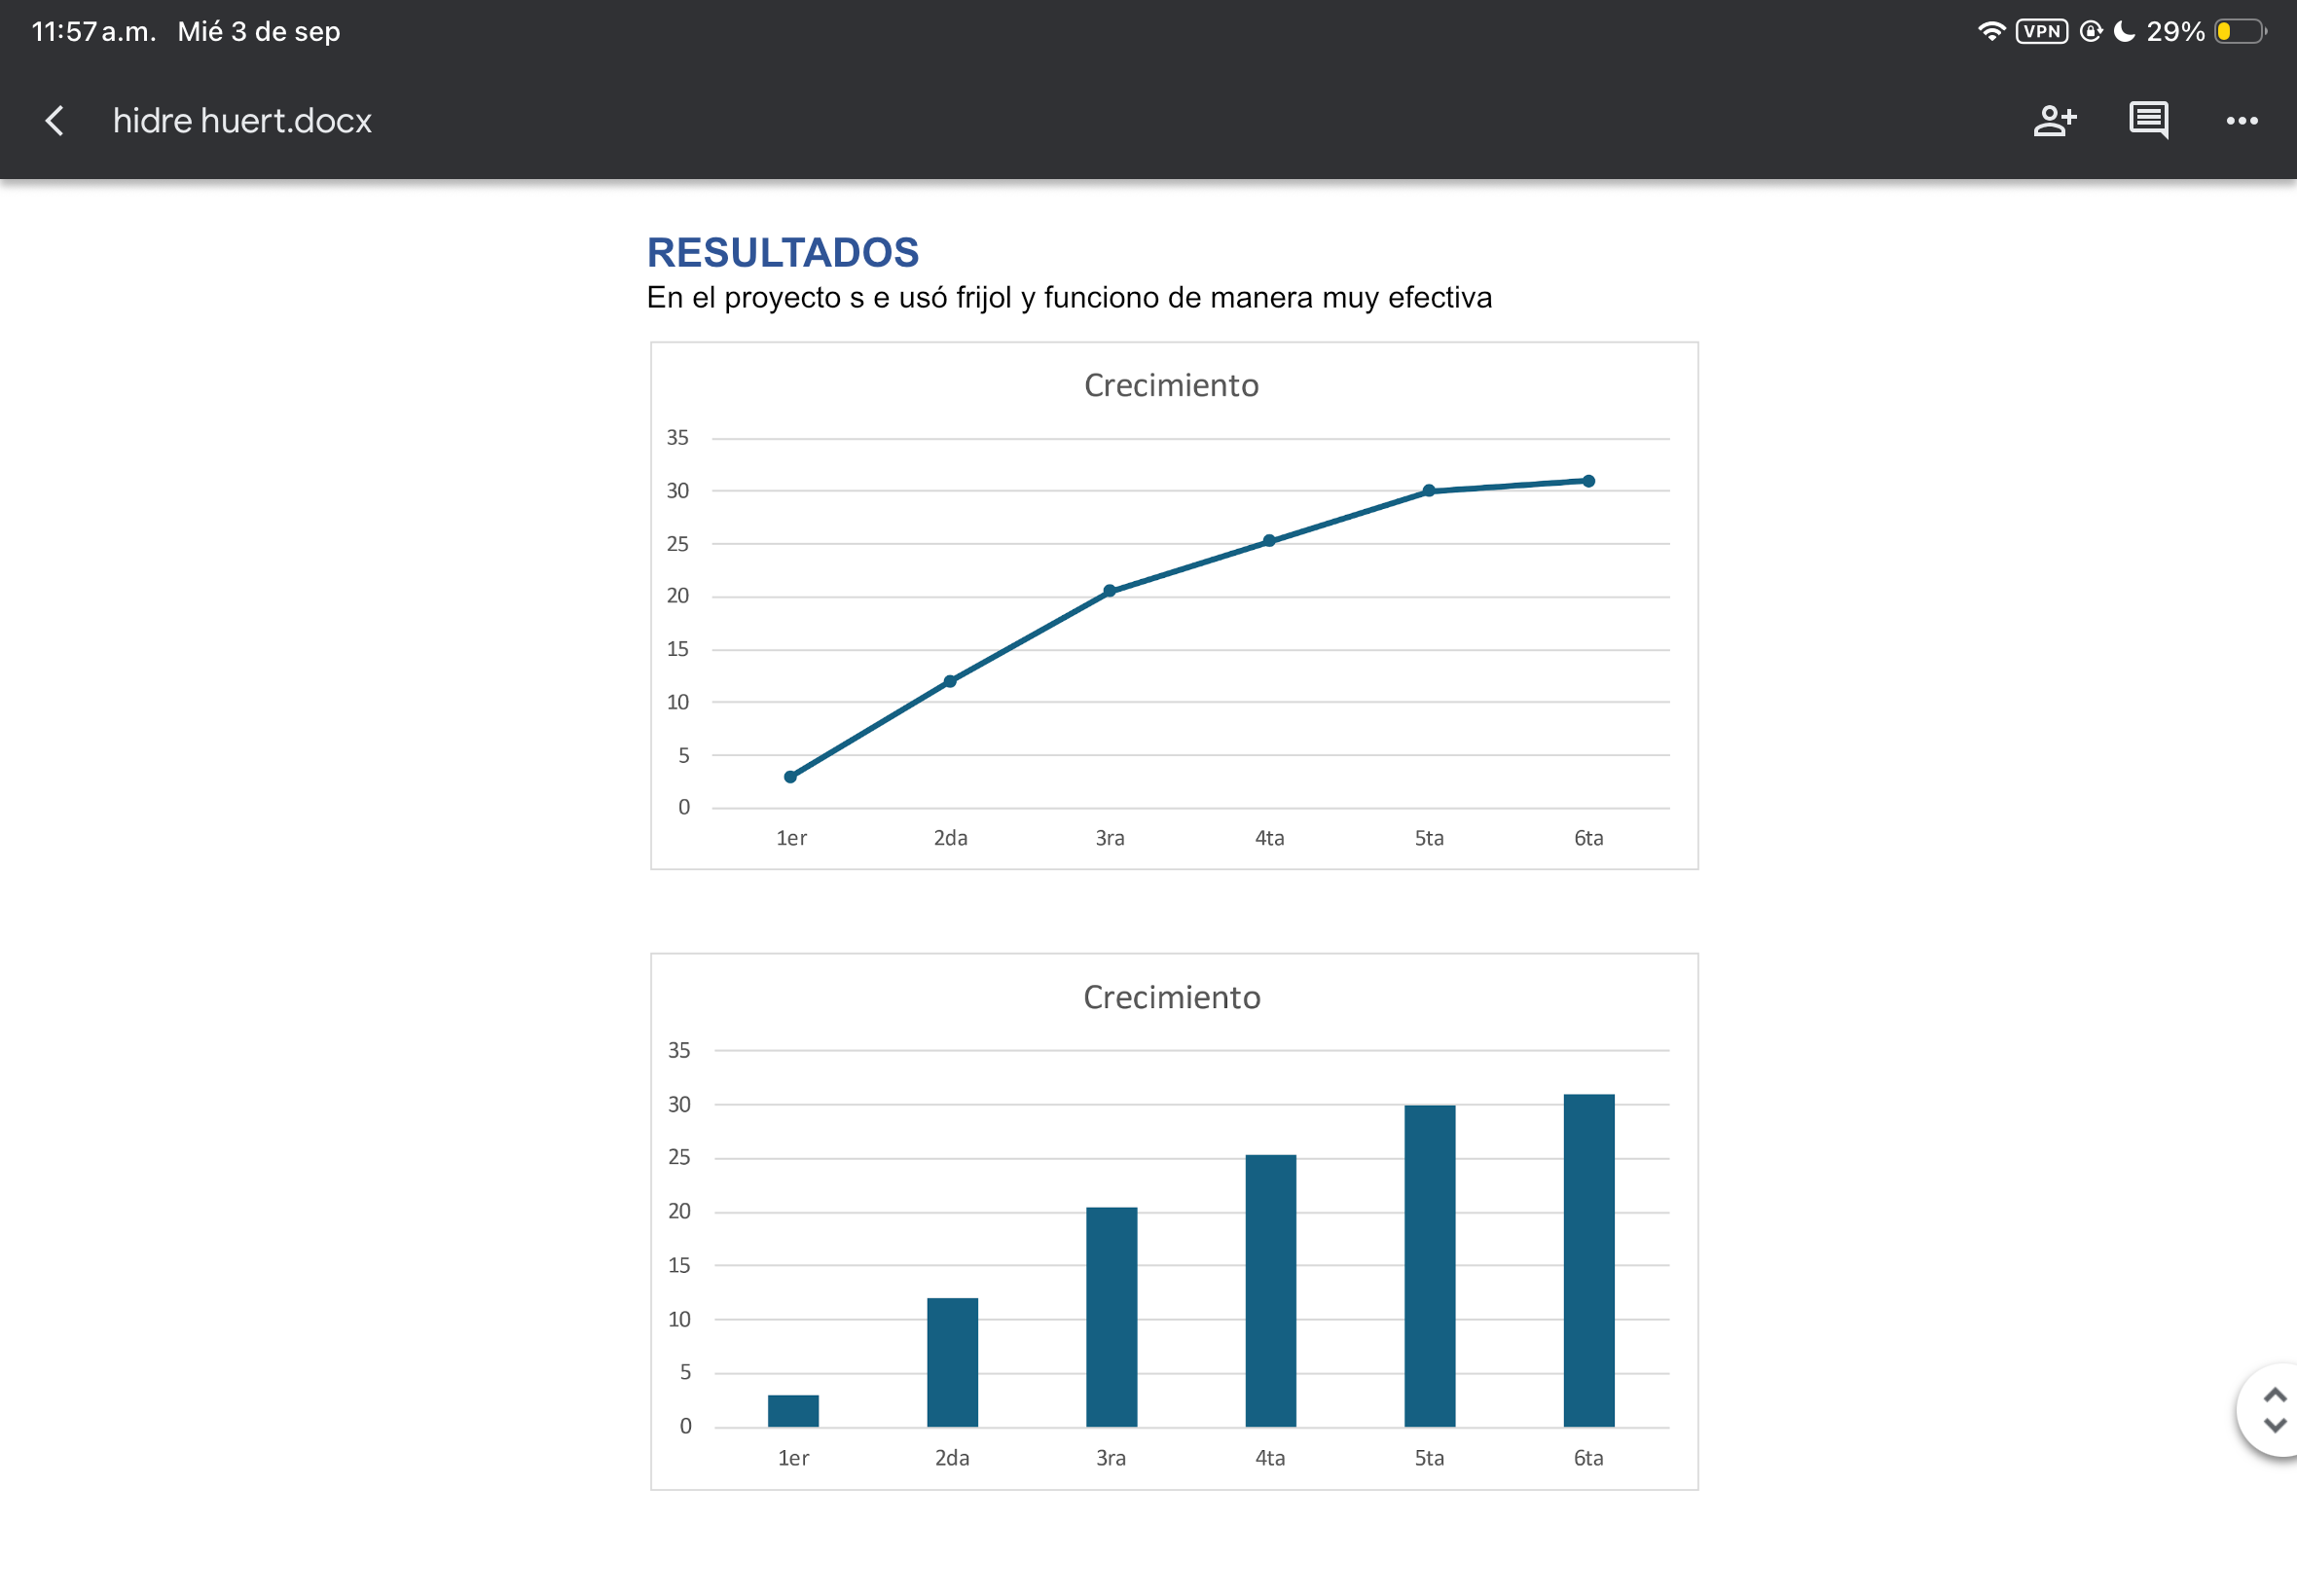Tap the hidre huert.docx document title
This screenshot has width=2297, height=1596.
242,121
